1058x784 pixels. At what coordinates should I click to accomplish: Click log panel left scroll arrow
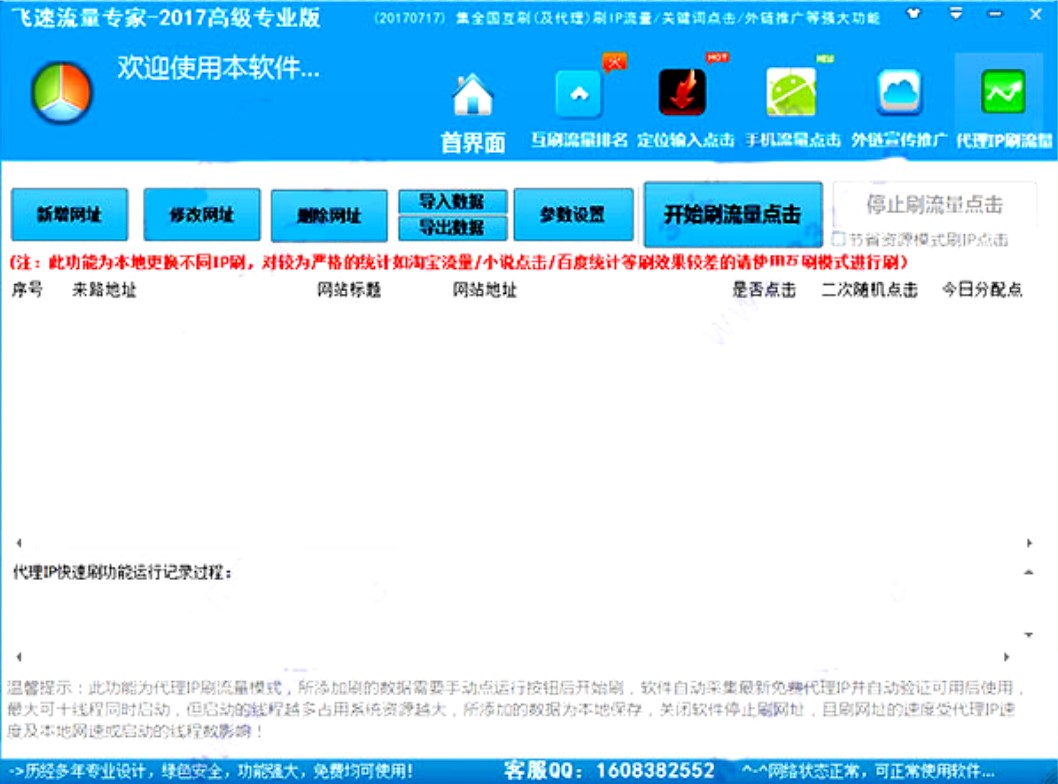[19, 656]
